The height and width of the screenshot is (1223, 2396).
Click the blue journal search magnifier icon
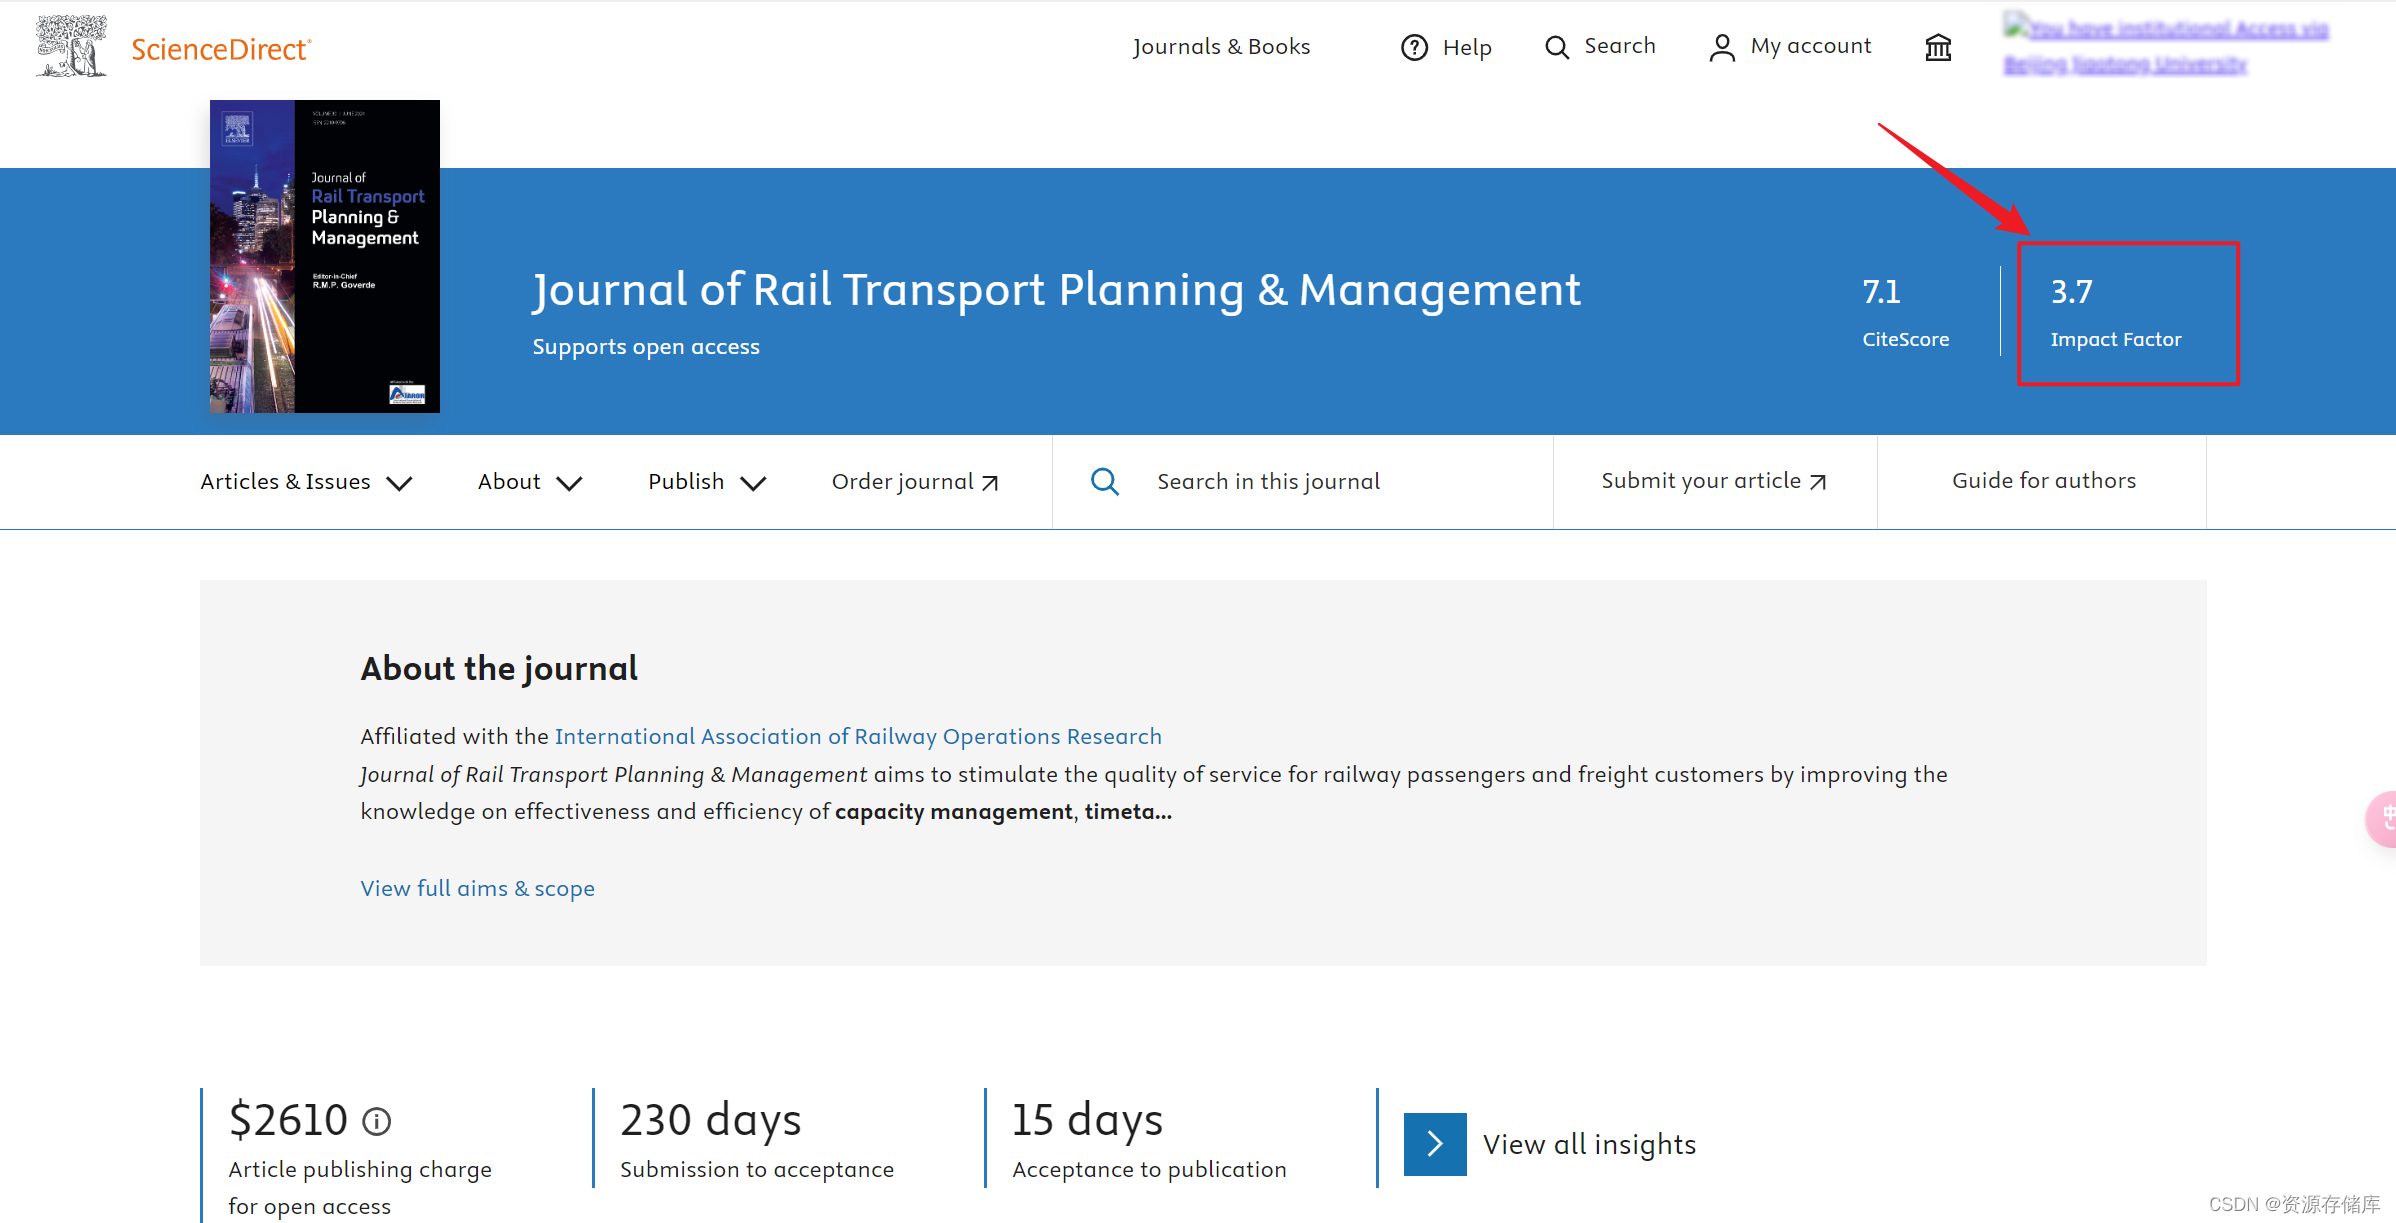tap(1104, 482)
